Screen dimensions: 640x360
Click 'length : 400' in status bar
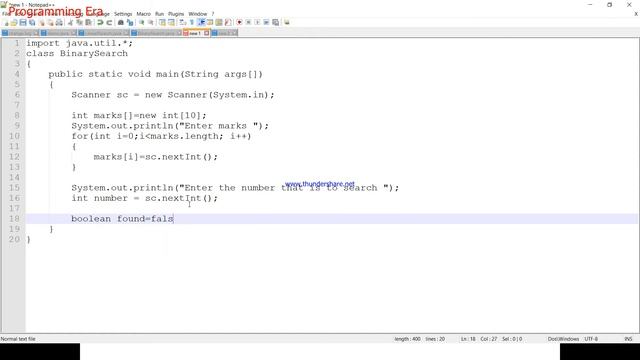click(407, 339)
